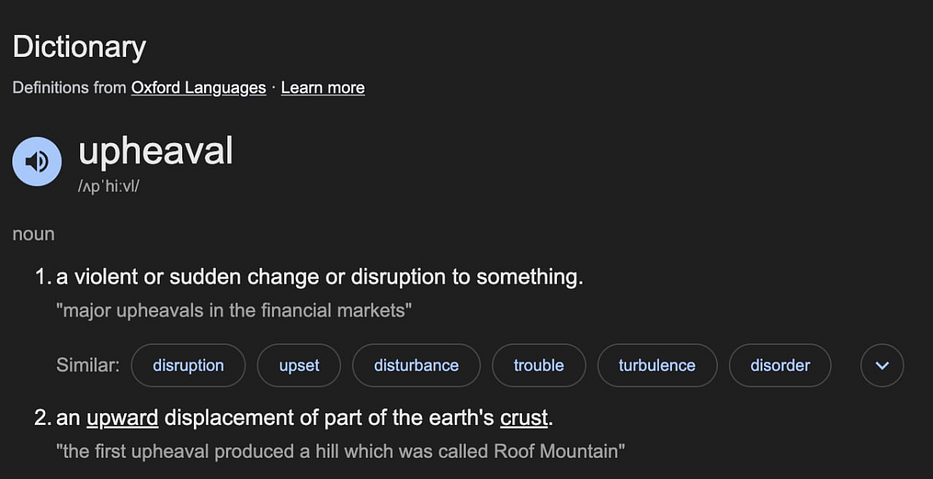Click the "Similar:" label

pos(88,365)
